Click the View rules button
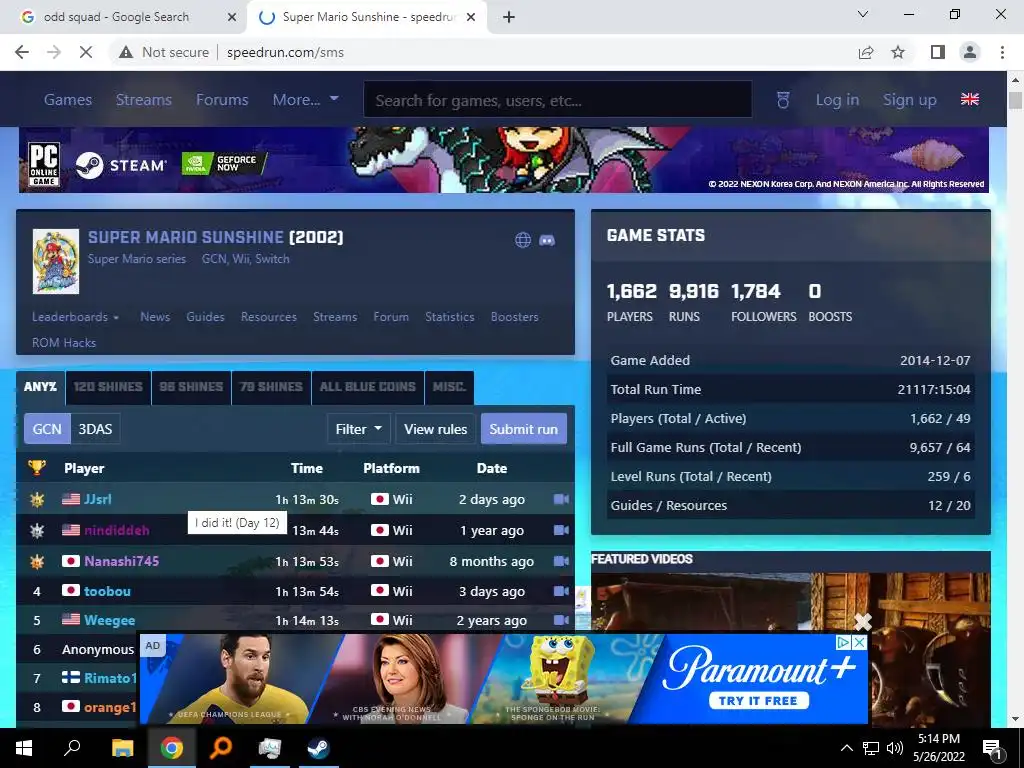This screenshot has width=1024, height=768. pyautogui.click(x=436, y=429)
